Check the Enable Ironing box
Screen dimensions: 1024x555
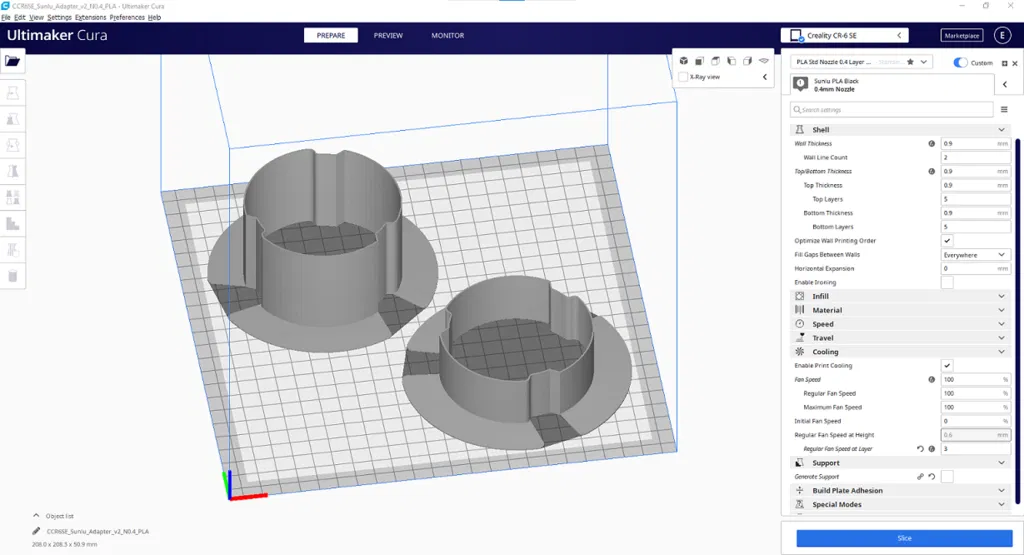tap(946, 283)
